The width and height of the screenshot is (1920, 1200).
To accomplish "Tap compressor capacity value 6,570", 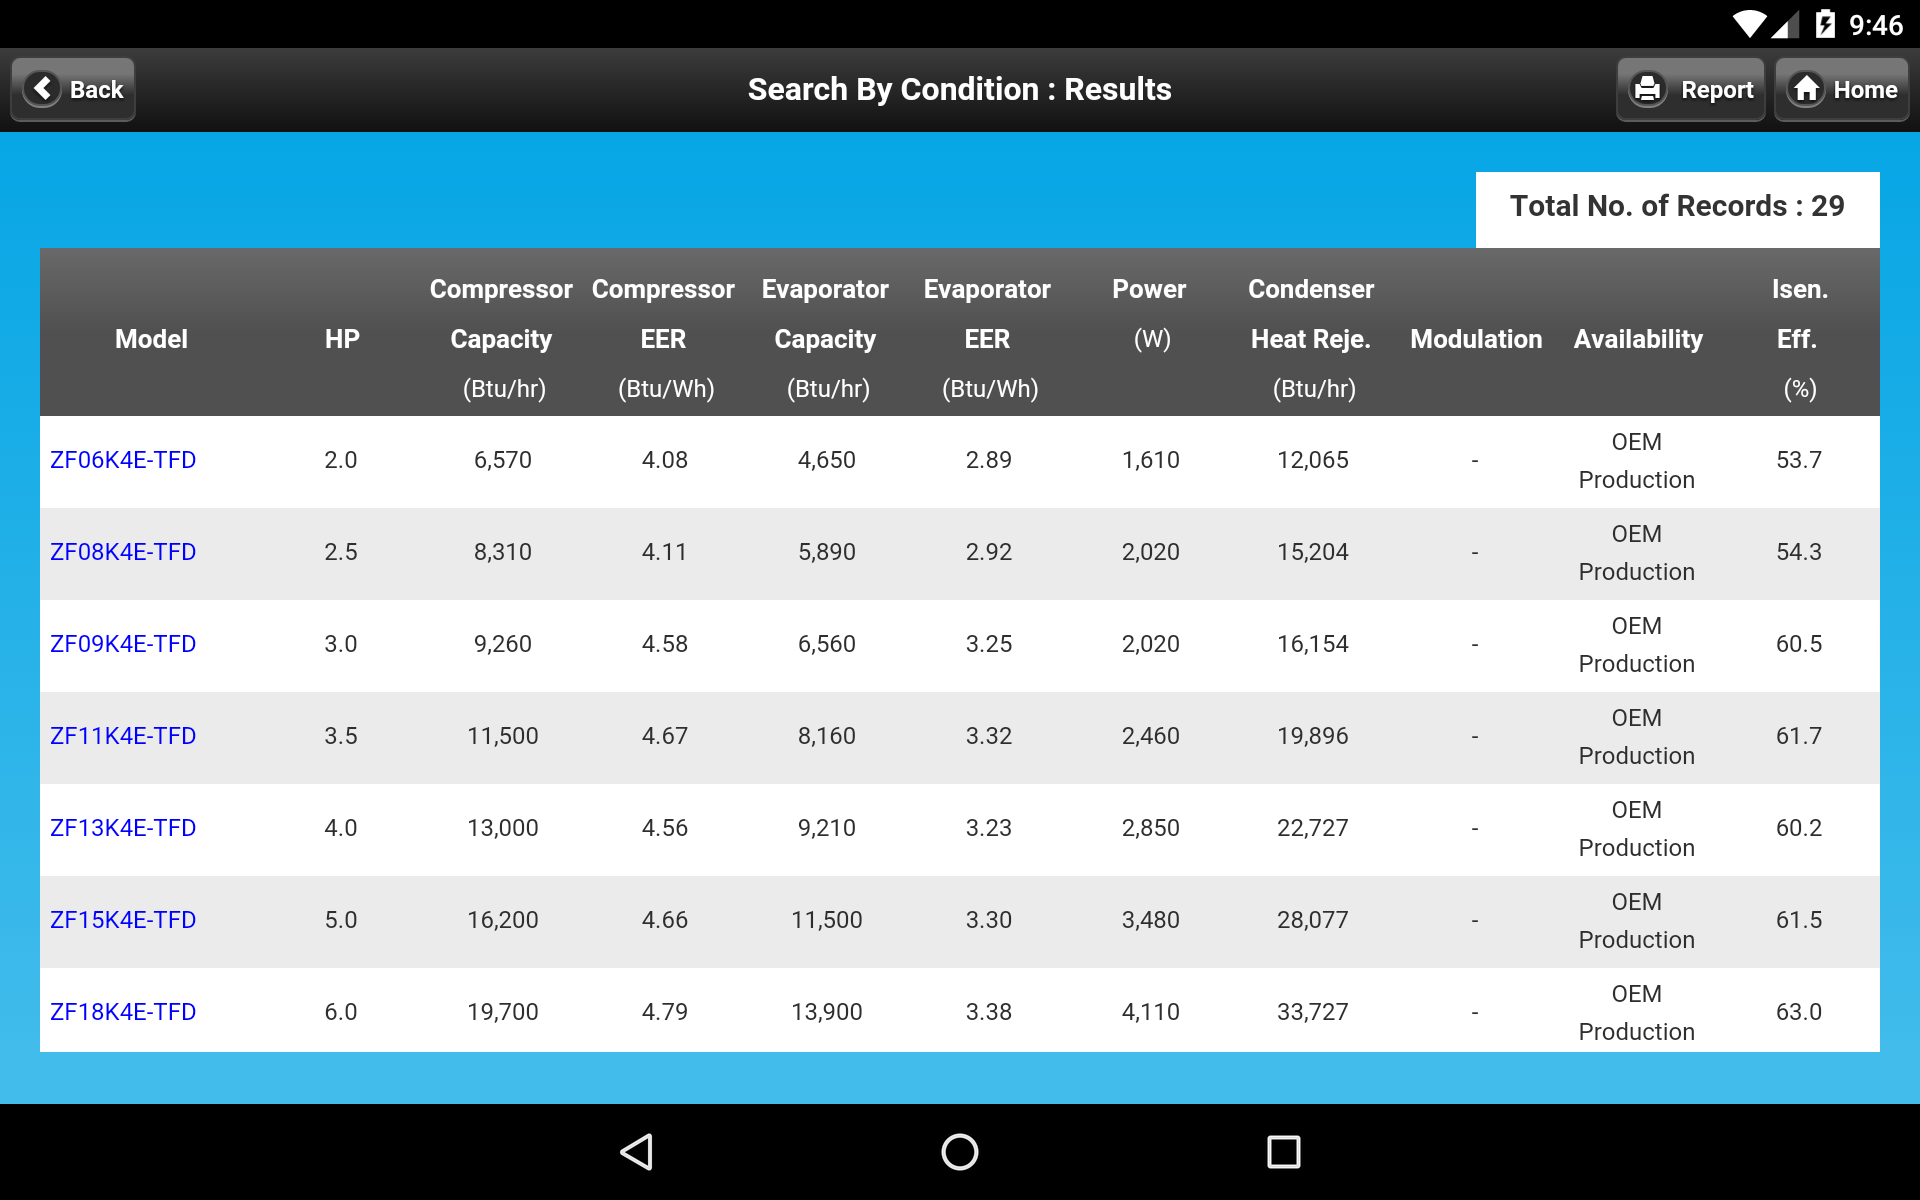I will coord(503,460).
